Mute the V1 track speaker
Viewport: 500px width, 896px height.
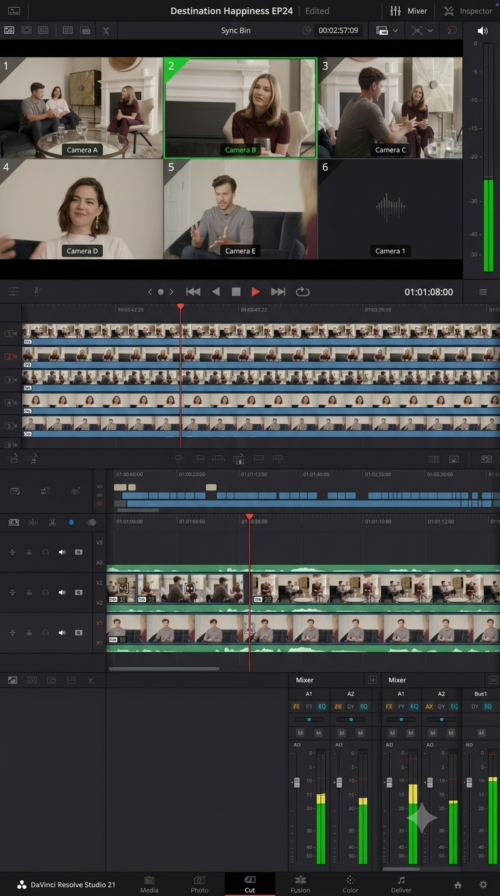(62, 633)
